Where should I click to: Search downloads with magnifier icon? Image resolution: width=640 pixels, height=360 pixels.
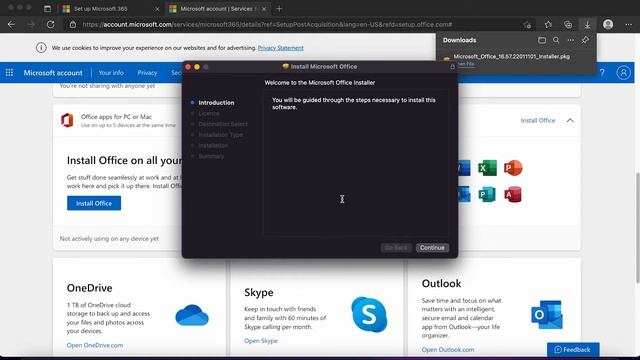click(x=556, y=40)
